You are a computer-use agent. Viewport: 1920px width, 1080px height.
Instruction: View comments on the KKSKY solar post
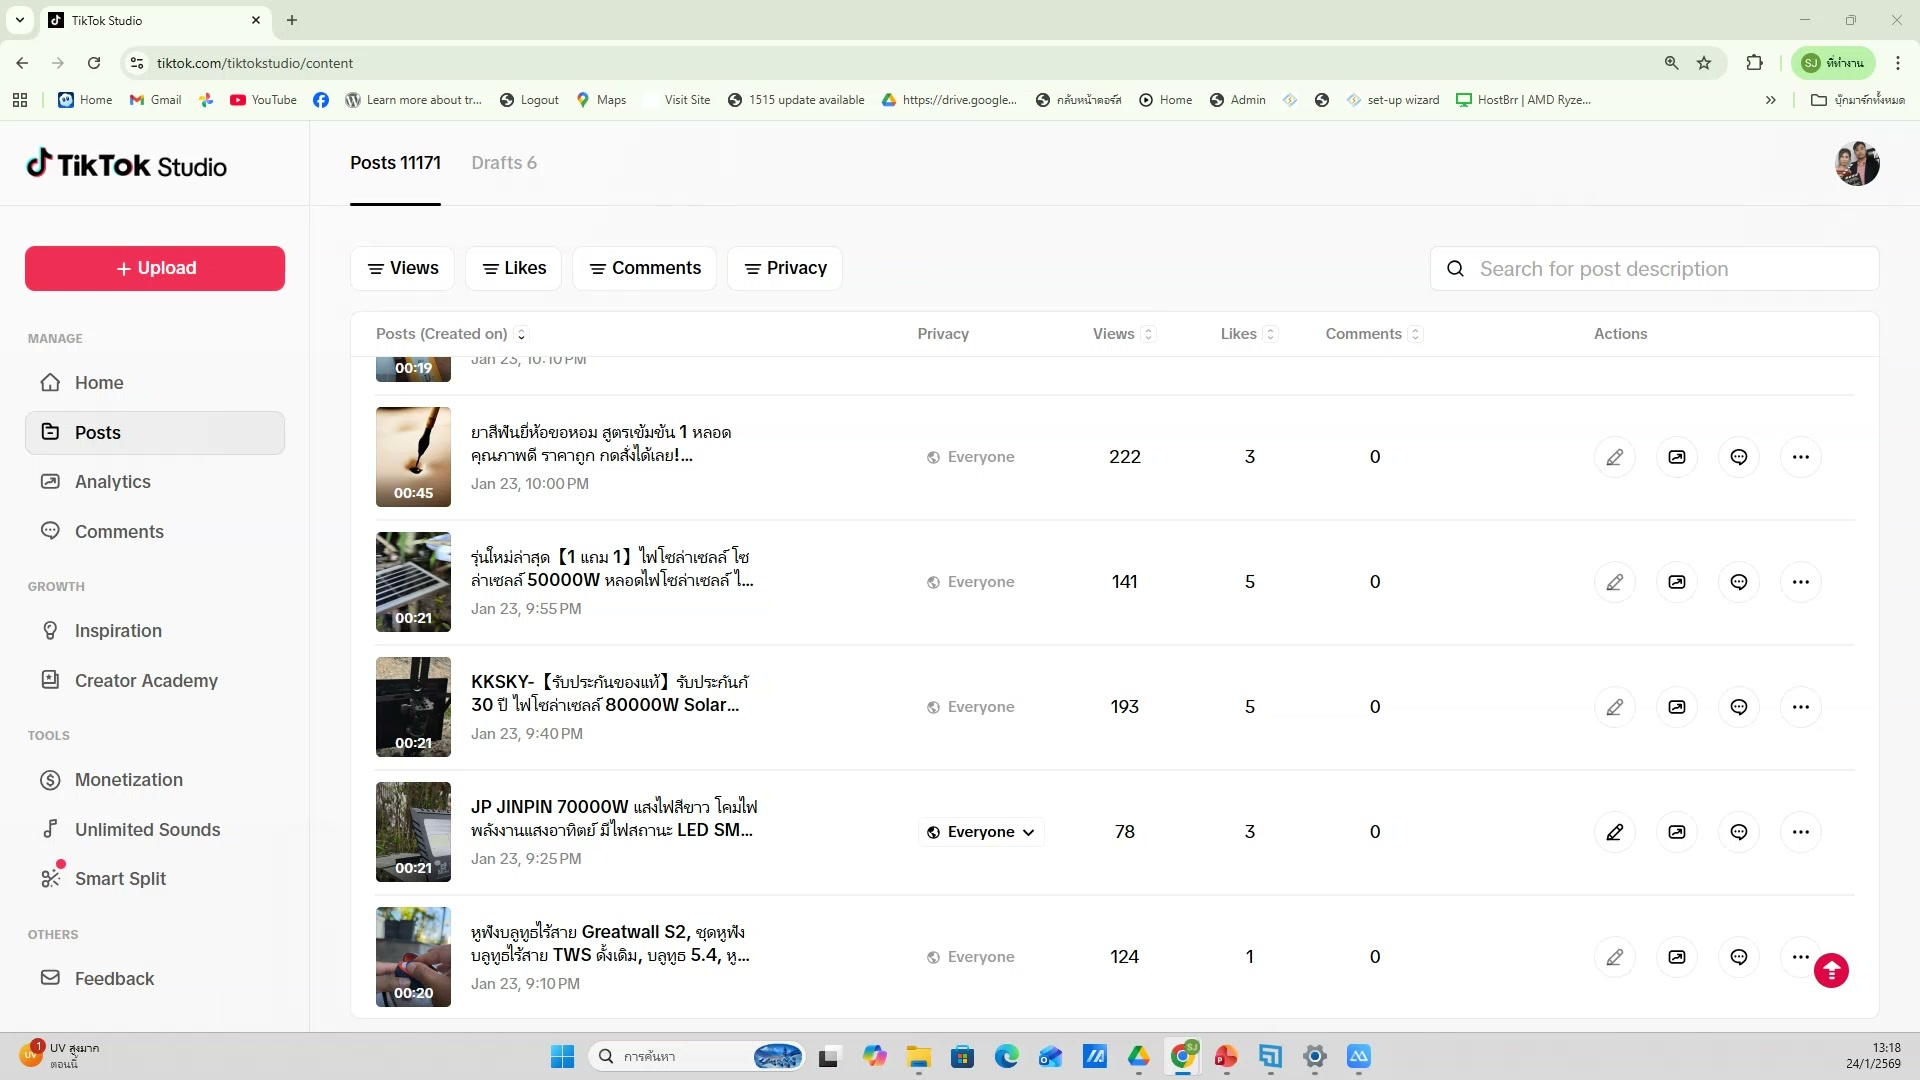[1739, 706]
